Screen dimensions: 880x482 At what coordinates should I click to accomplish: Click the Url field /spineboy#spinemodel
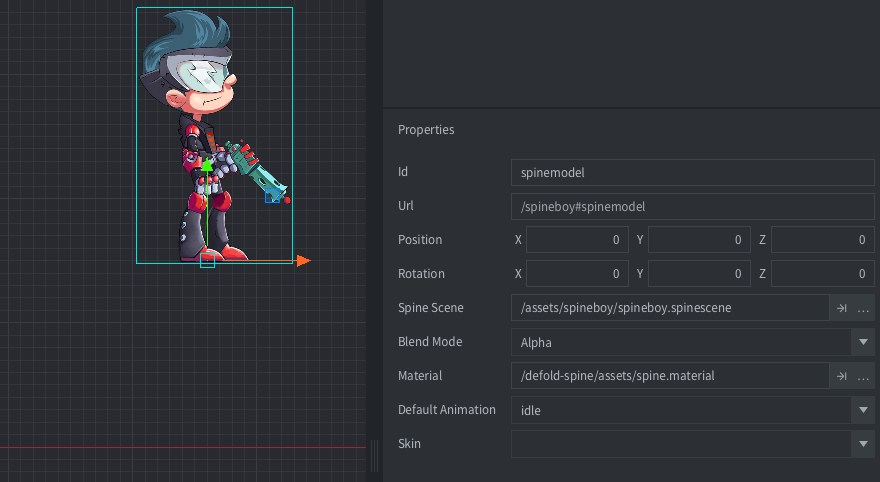click(693, 206)
